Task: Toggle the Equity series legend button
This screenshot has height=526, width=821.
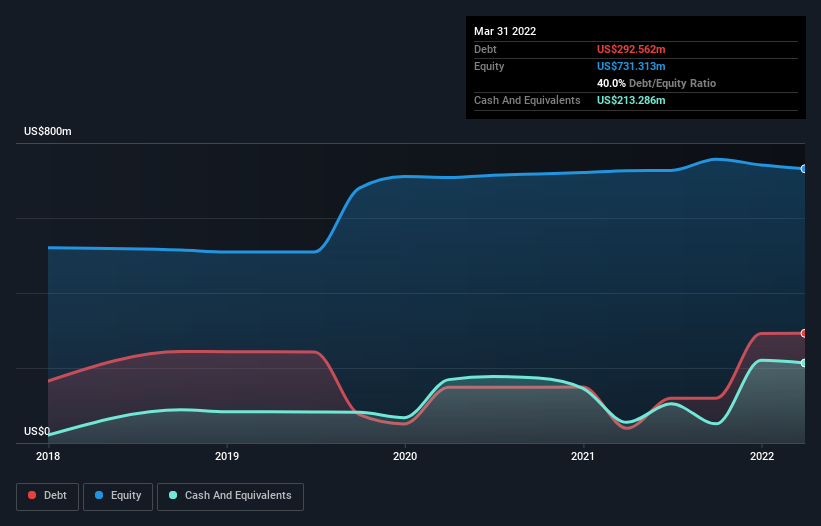Action: tap(118, 496)
